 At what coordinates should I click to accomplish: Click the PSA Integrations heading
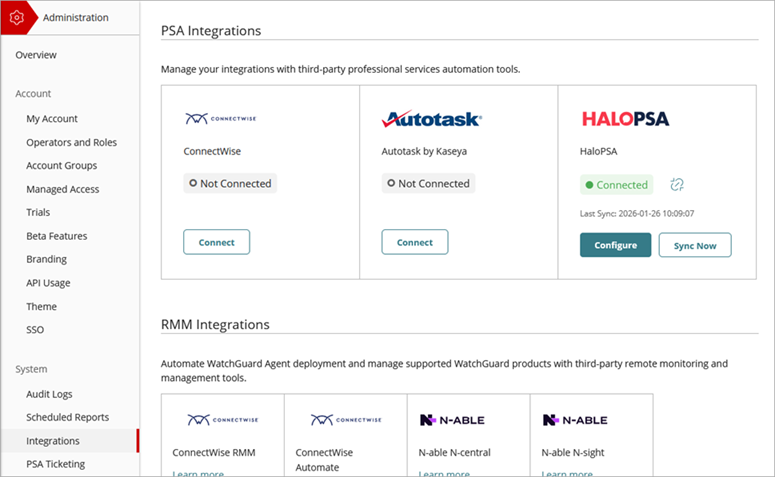coord(211,31)
